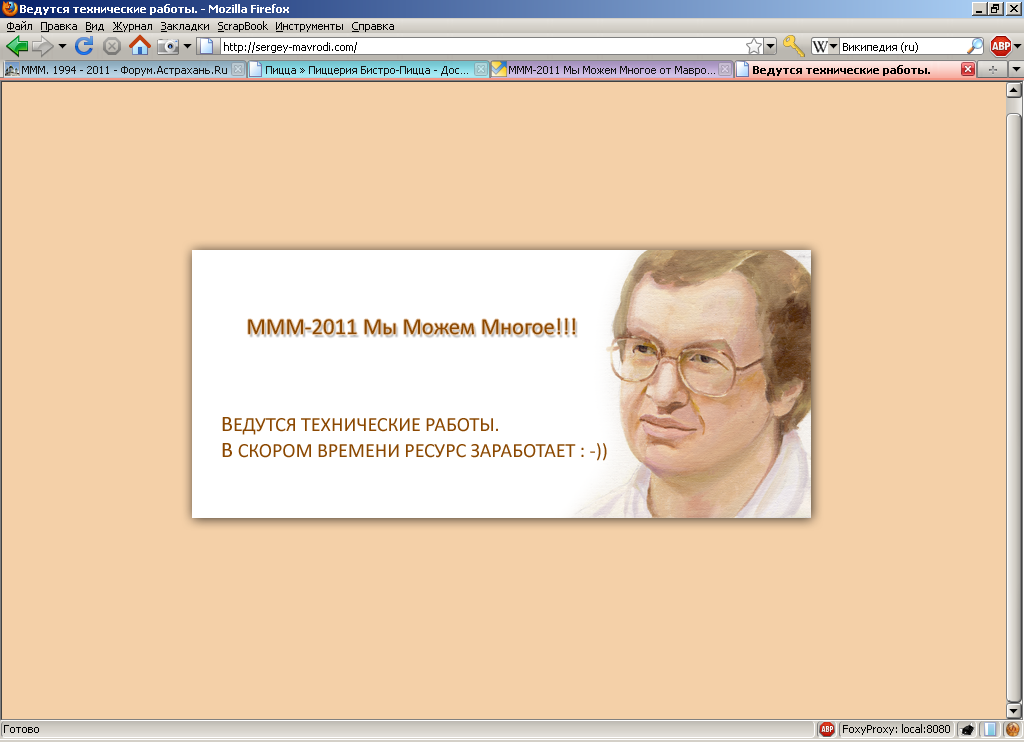Click the Ведутся технические работы. text line

point(360,425)
